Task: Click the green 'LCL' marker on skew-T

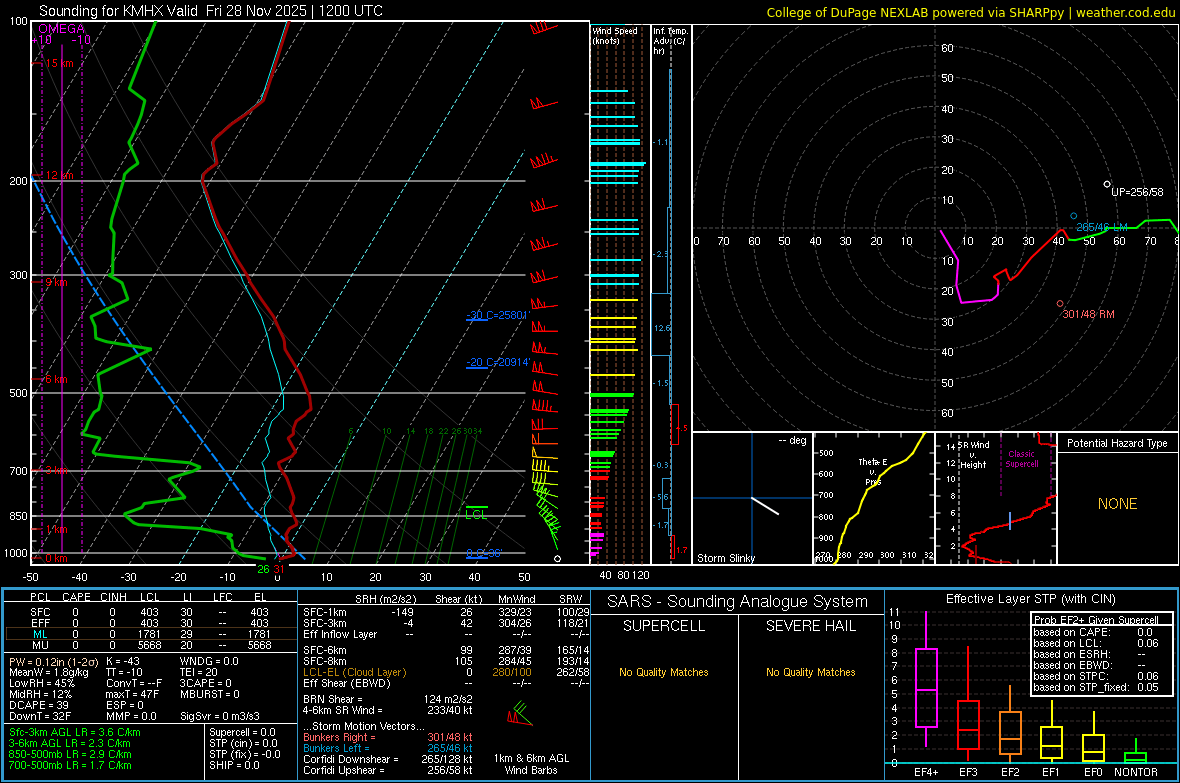Action: pos(476,514)
